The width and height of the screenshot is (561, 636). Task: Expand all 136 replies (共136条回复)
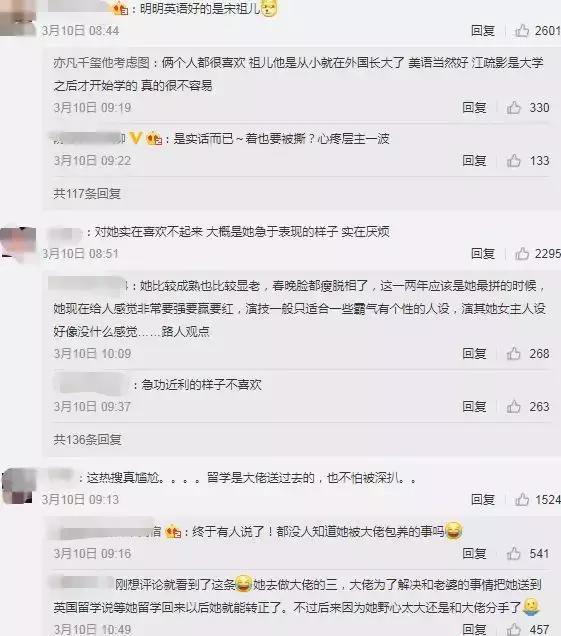pyautogui.click(x=87, y=440)
